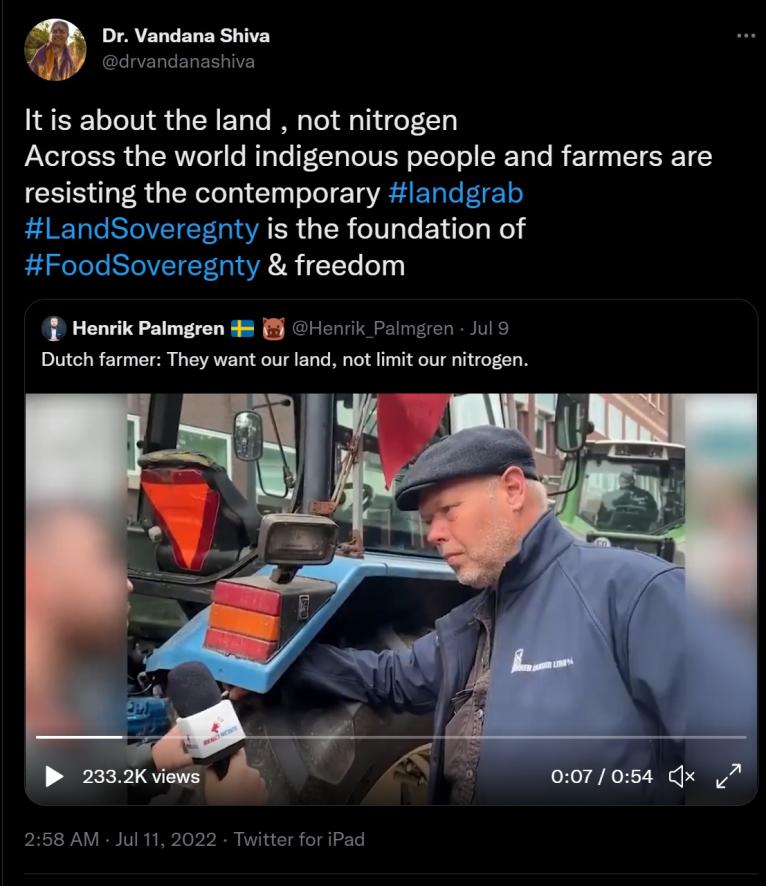
Task: Click the #landgrab hashtag
Action: click(456, 193)
